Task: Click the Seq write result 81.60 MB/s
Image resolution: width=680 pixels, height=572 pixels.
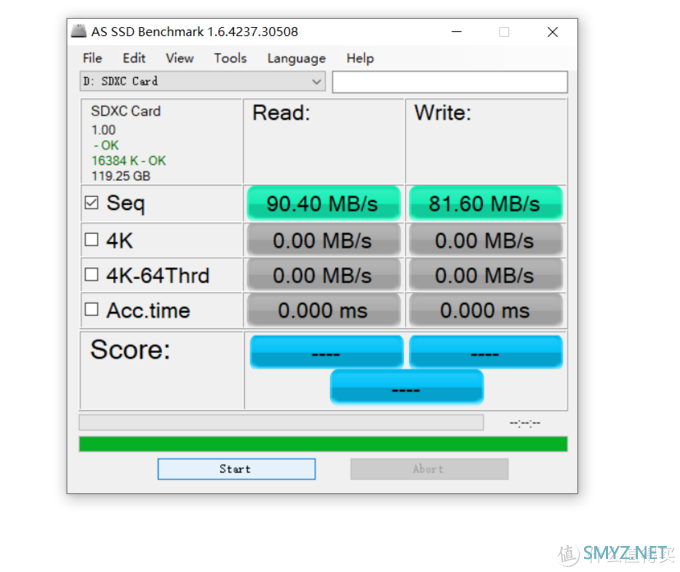Action: pos(486,203)
